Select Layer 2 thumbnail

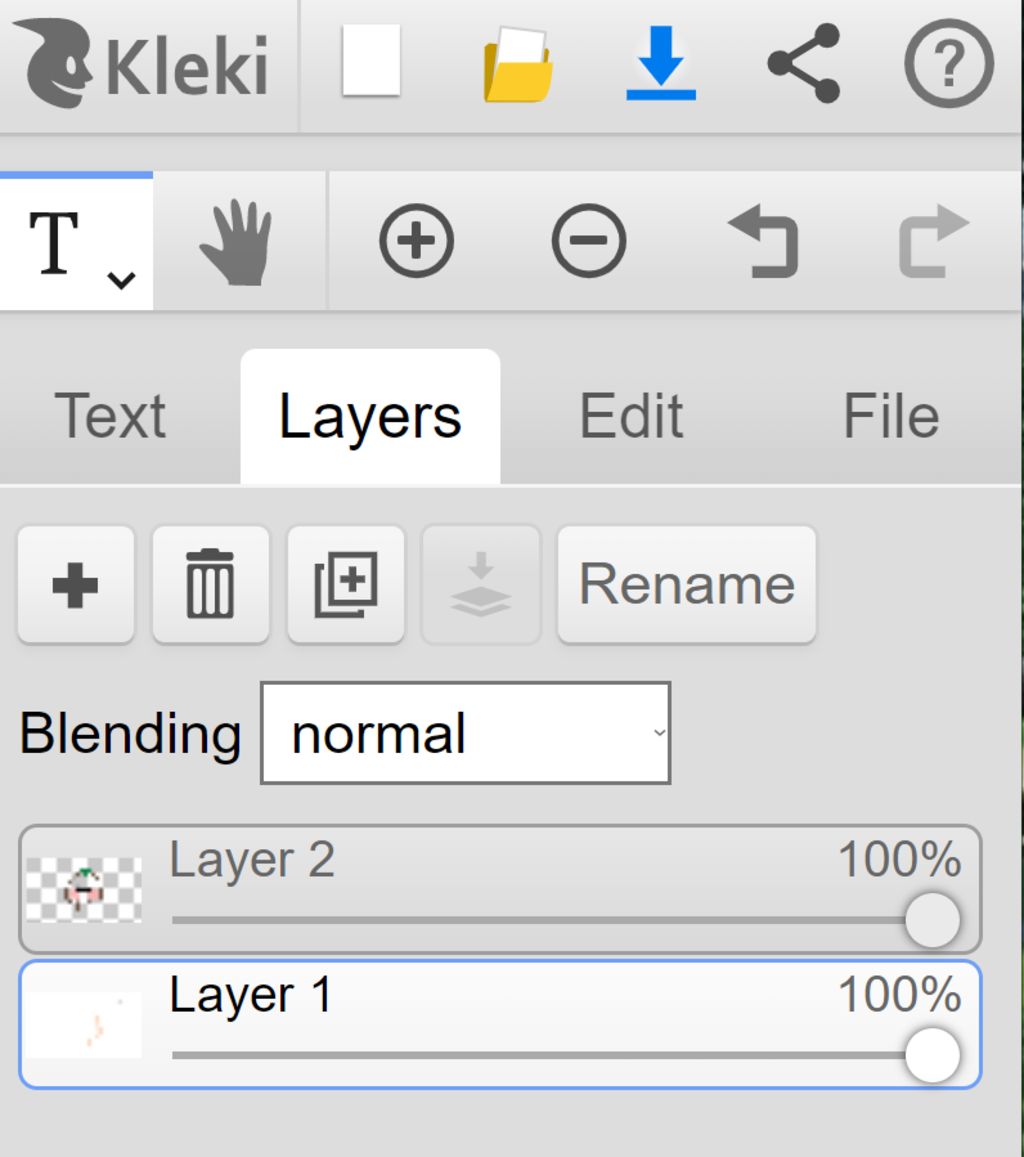pyautogui.click(x=84, y=889)
